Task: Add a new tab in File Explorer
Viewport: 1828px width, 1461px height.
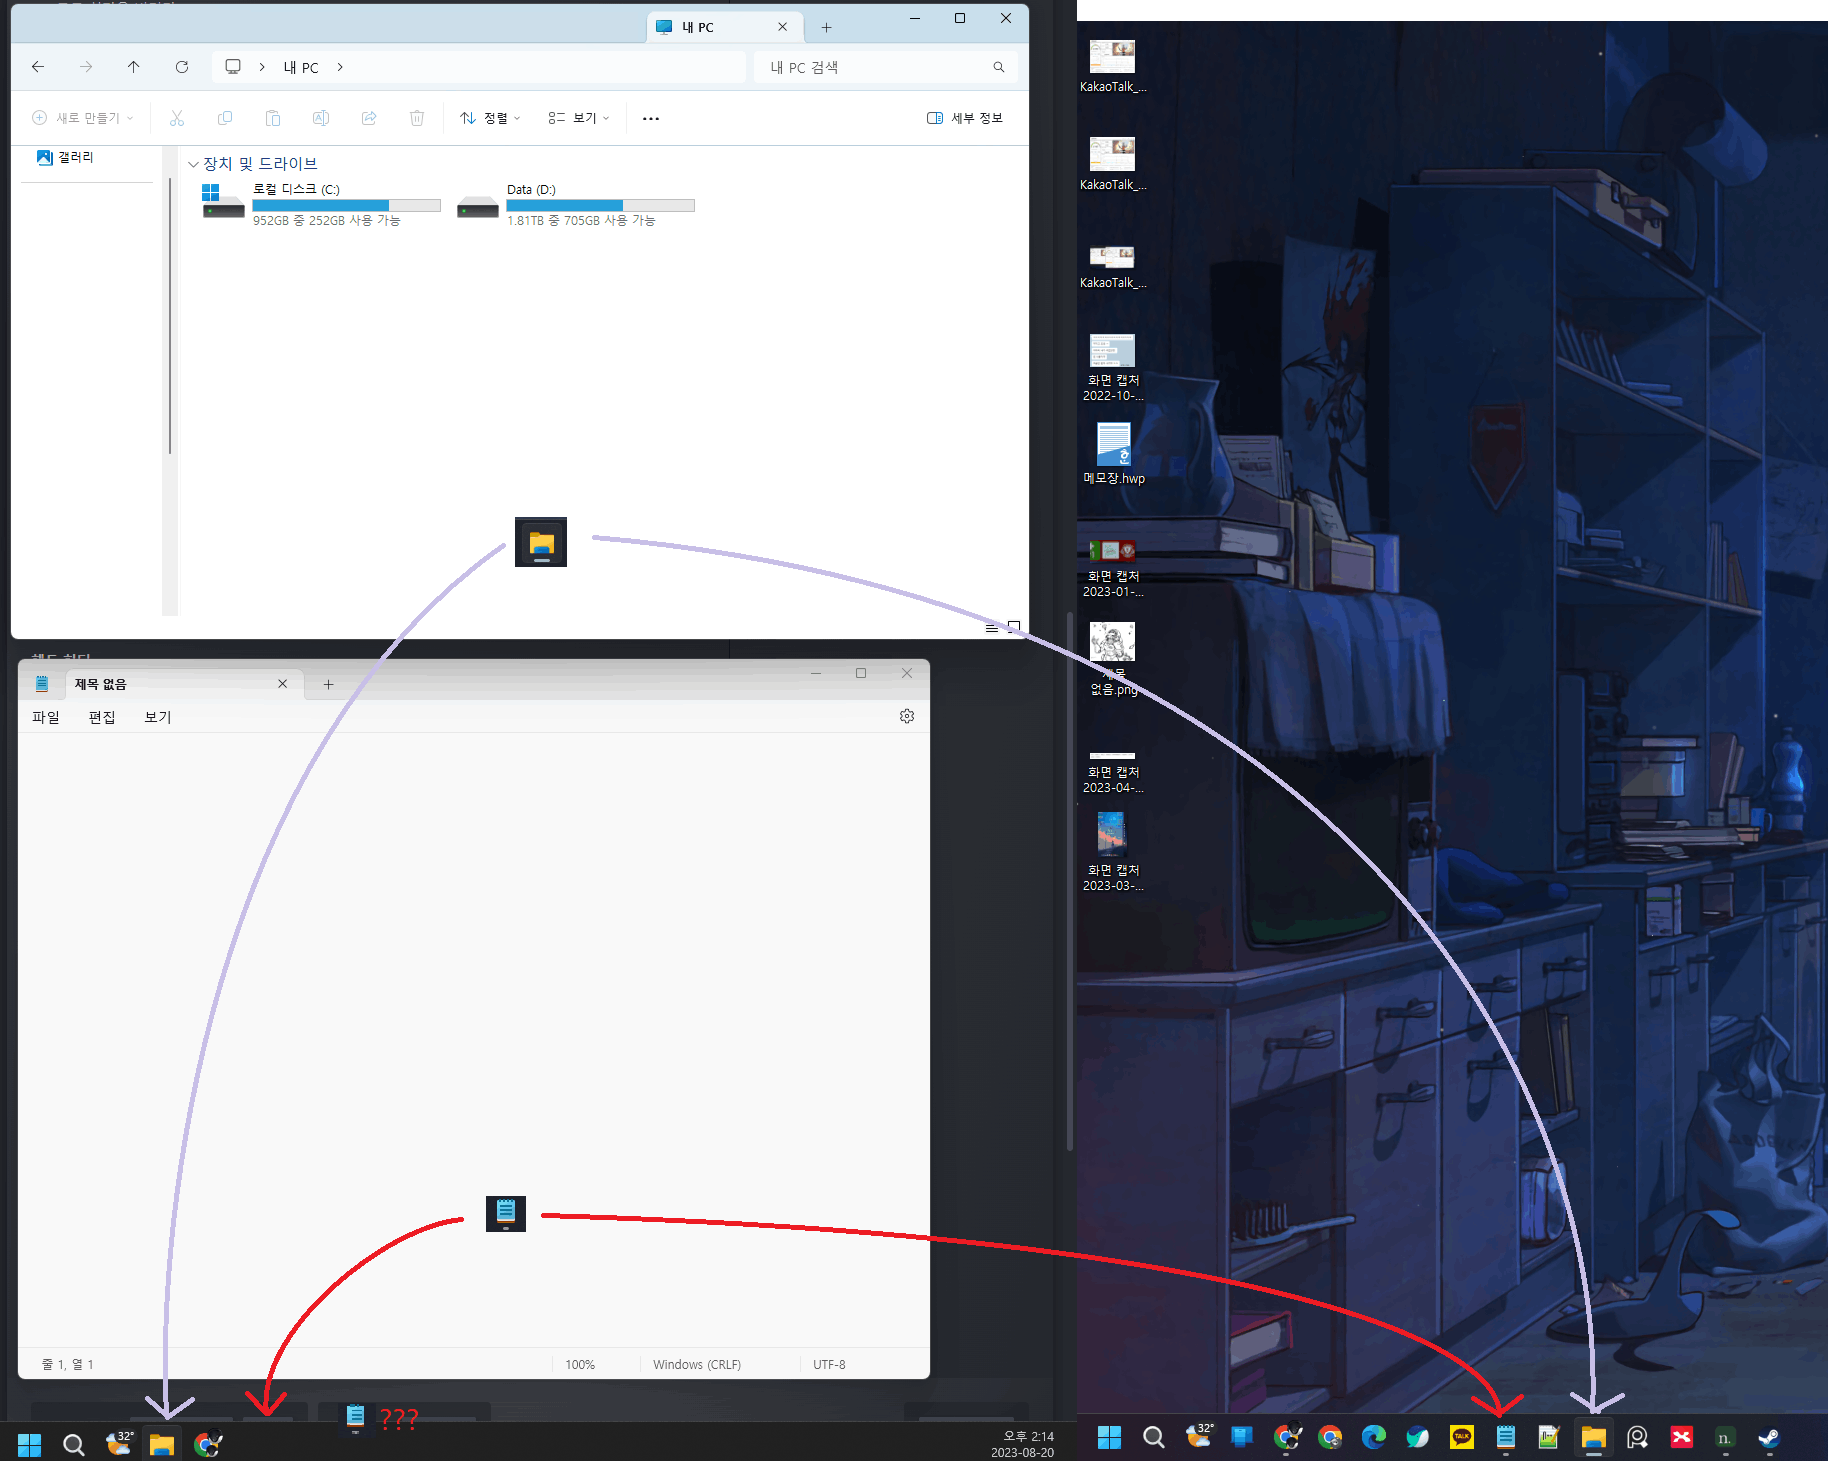Action: pyautogui.click(x=826, y=27)
